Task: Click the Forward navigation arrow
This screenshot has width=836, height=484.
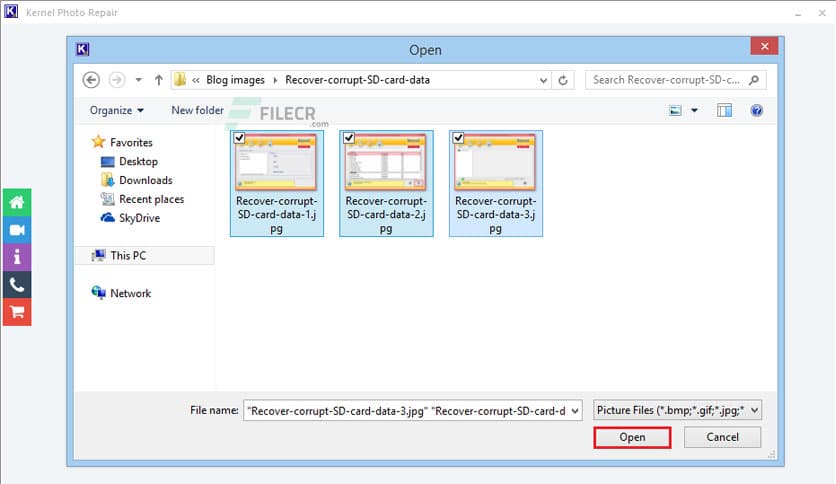Action: coord(117,80)
